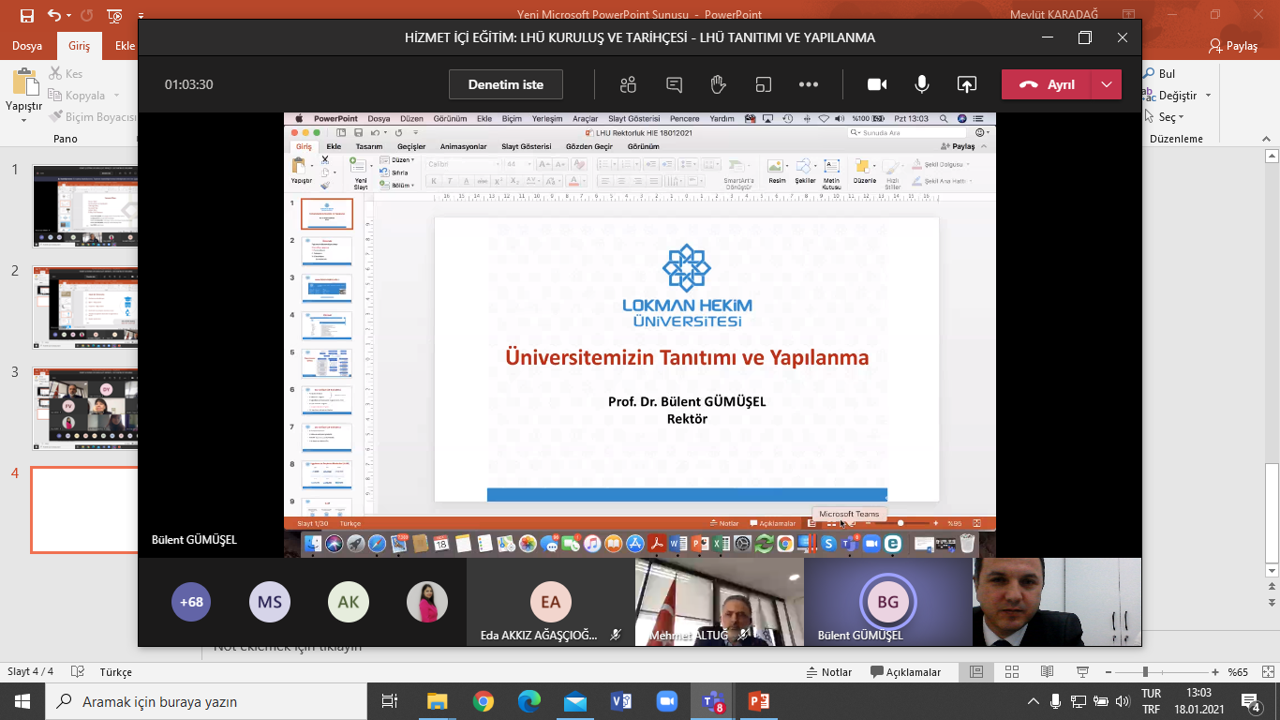Viewport: 1280px width, 720px height.
Task: Toggle the microphone mute in Teams
Action: (922, 85)
